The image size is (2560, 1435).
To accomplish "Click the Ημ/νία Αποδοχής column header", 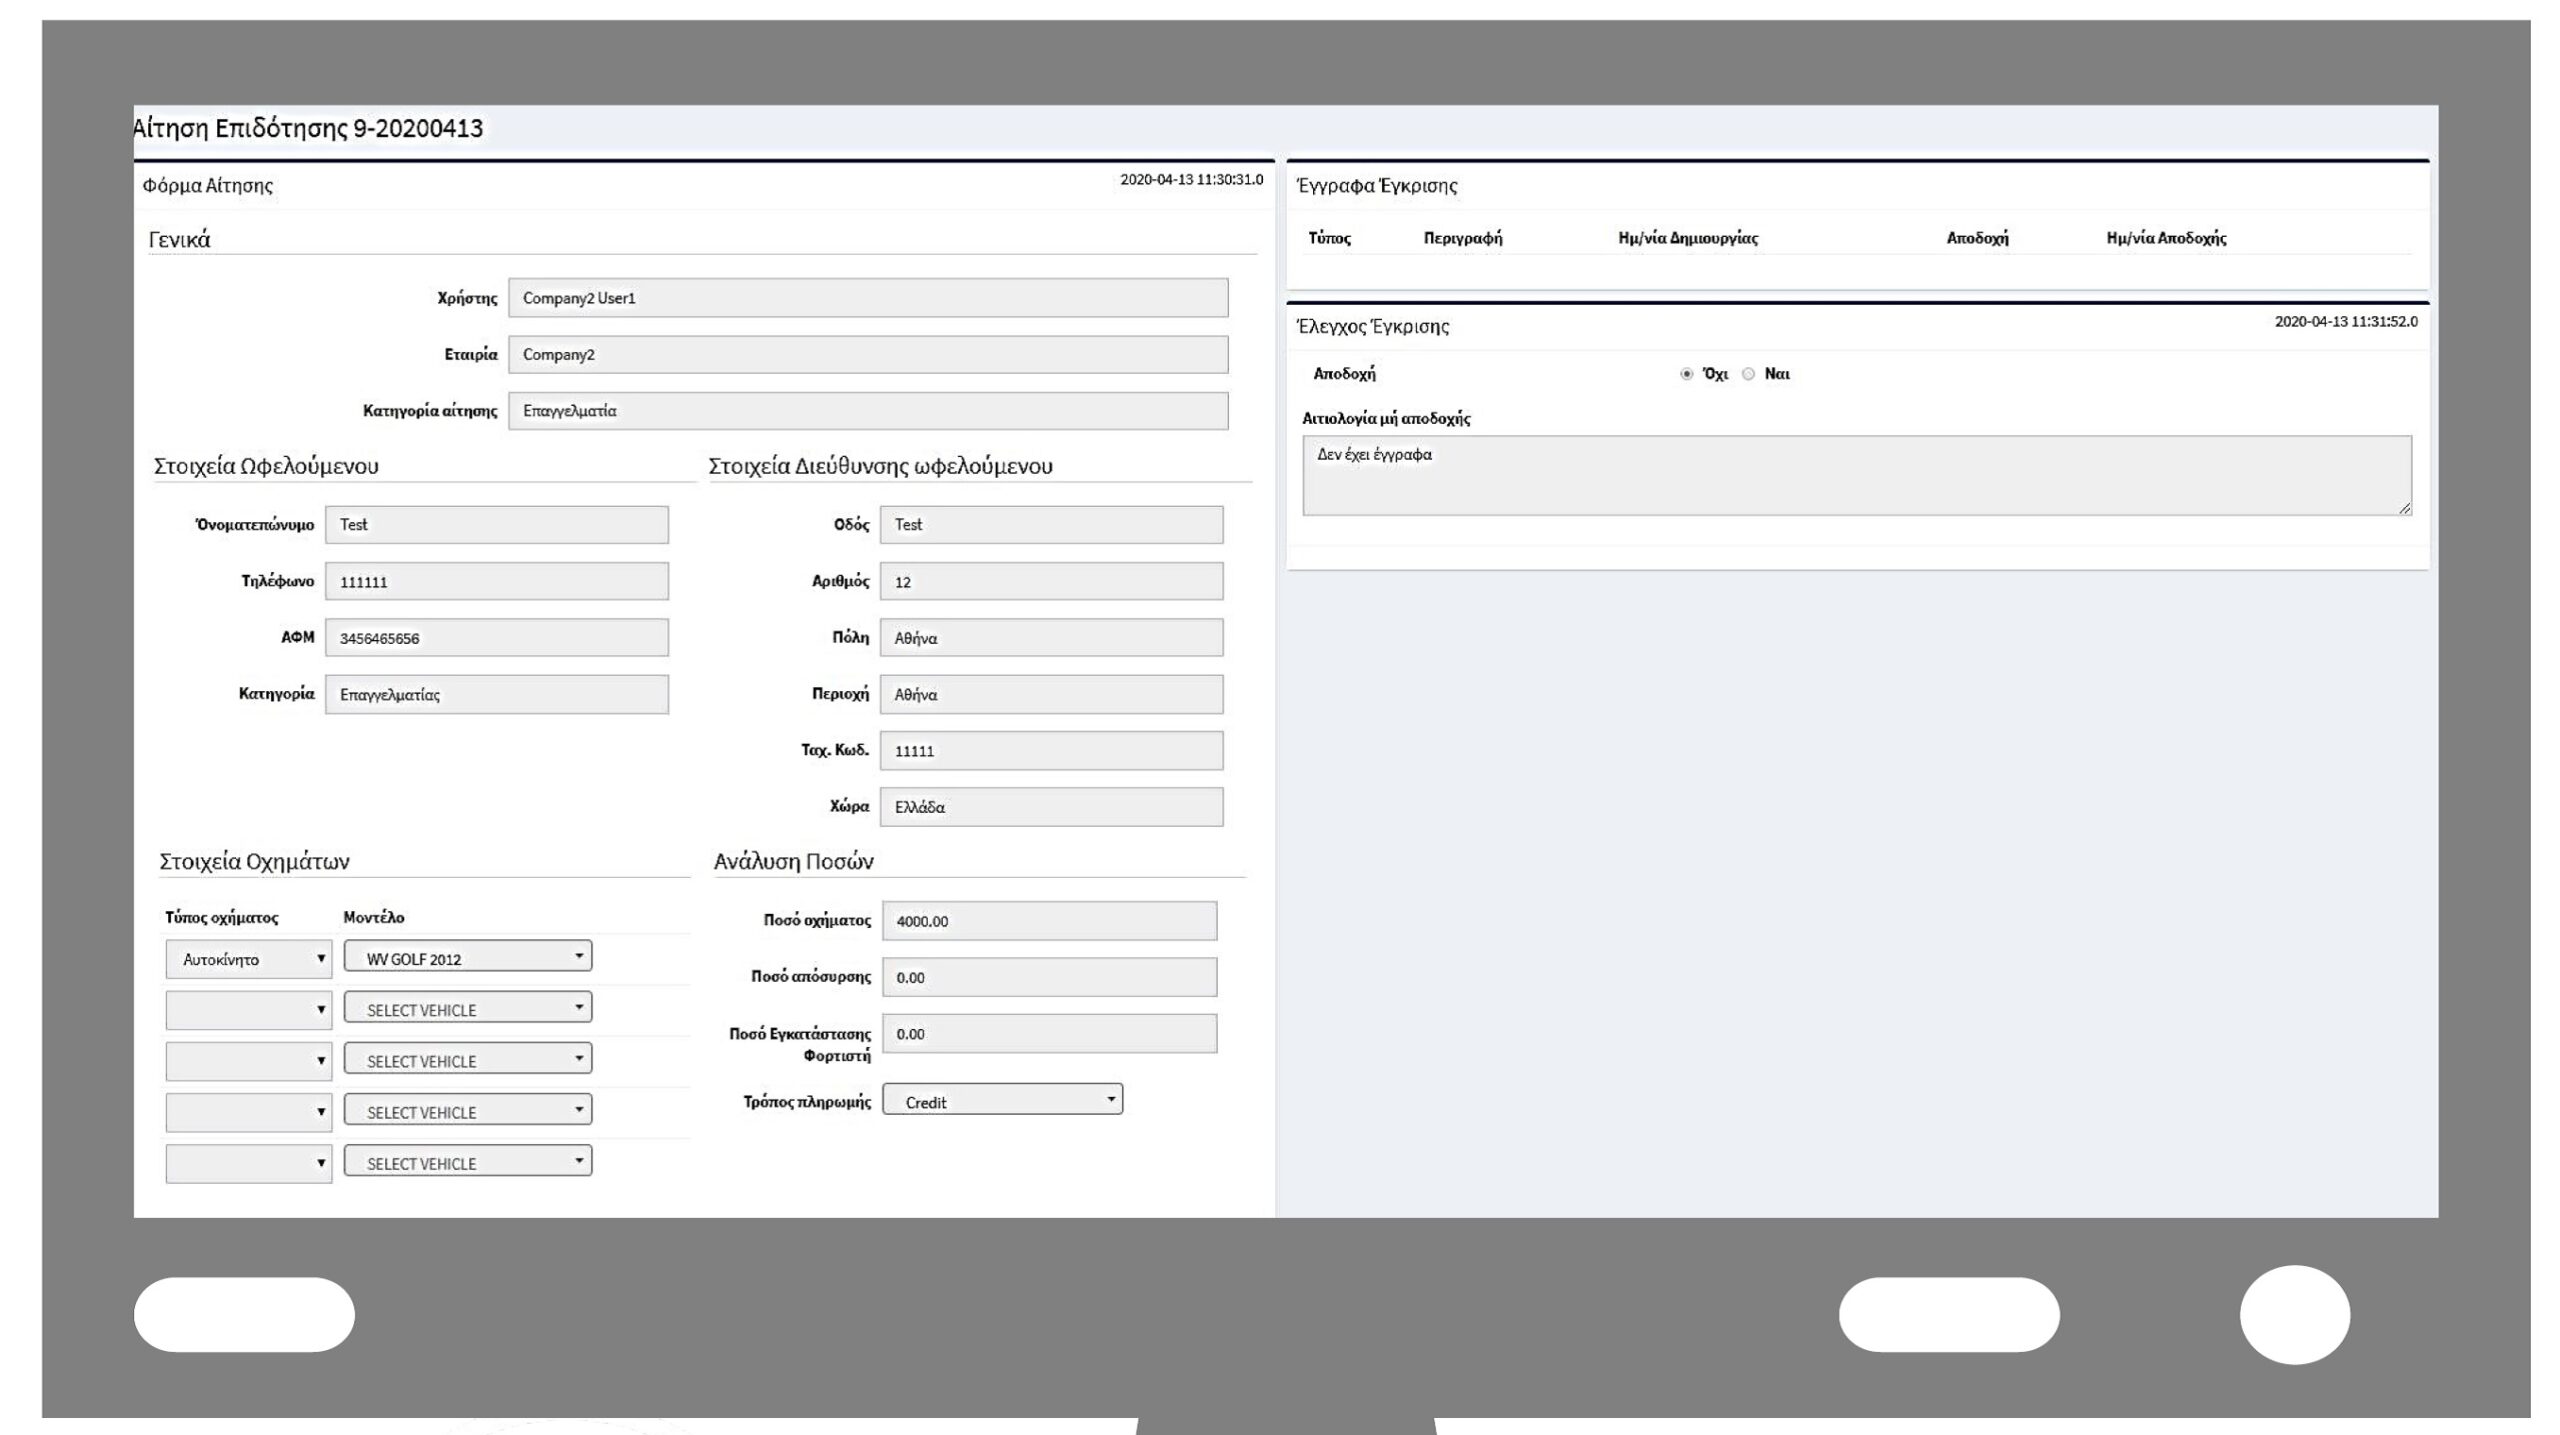I will click(x=2166, y=238).
